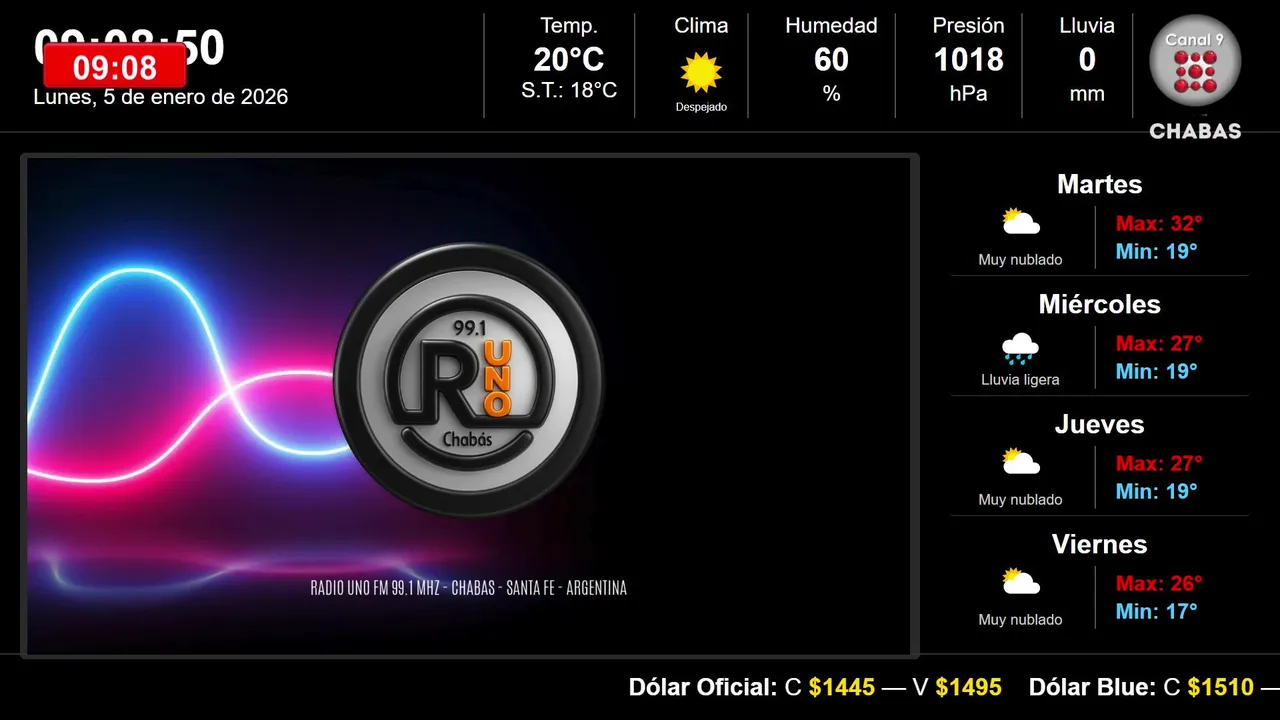Click the pressure value 1018

click(968, 60)
